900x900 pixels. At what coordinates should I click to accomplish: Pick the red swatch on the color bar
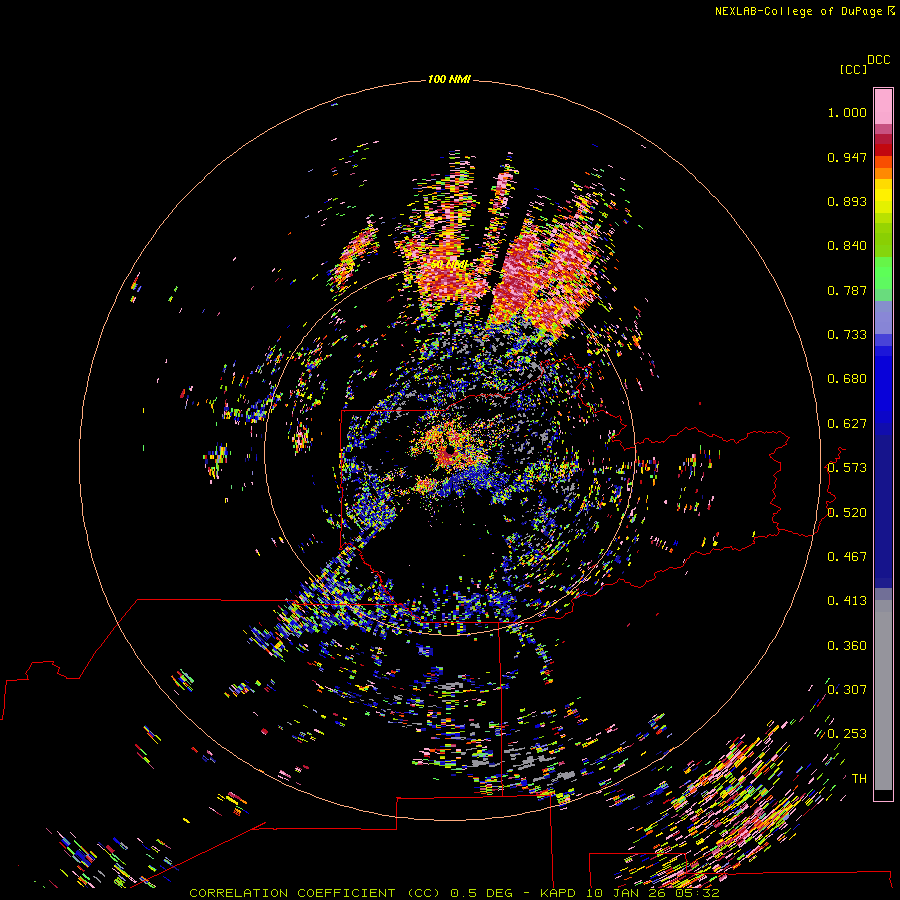883,150
